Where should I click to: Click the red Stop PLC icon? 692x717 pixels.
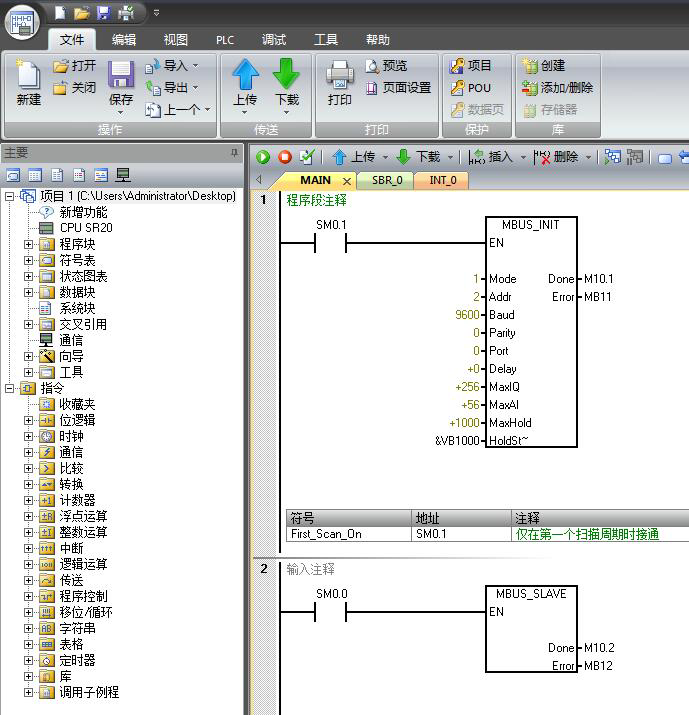coord(285,157)
